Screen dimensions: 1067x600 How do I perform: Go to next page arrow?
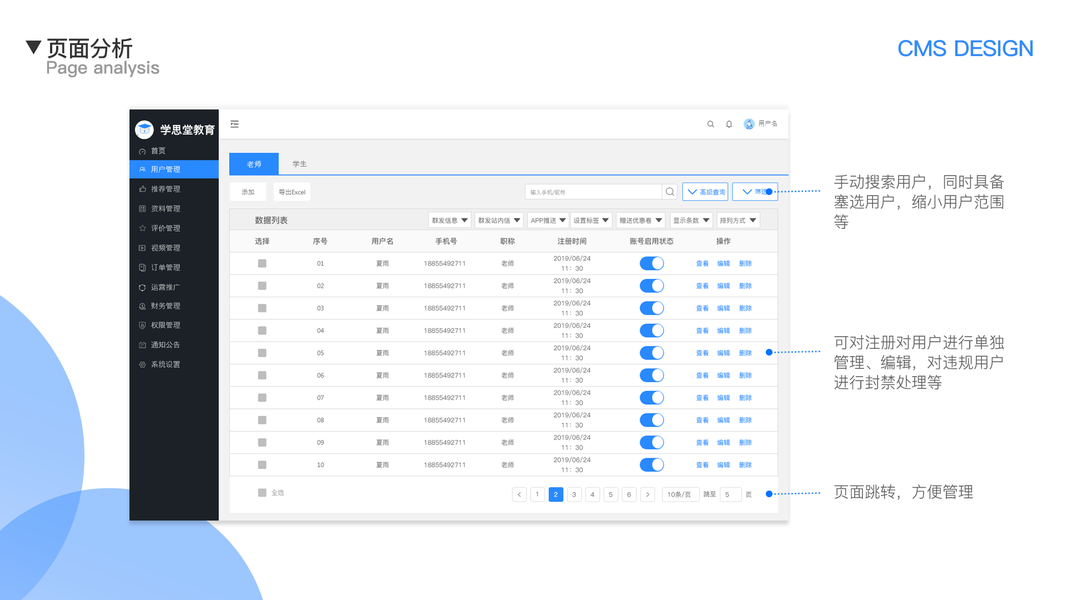648,495
